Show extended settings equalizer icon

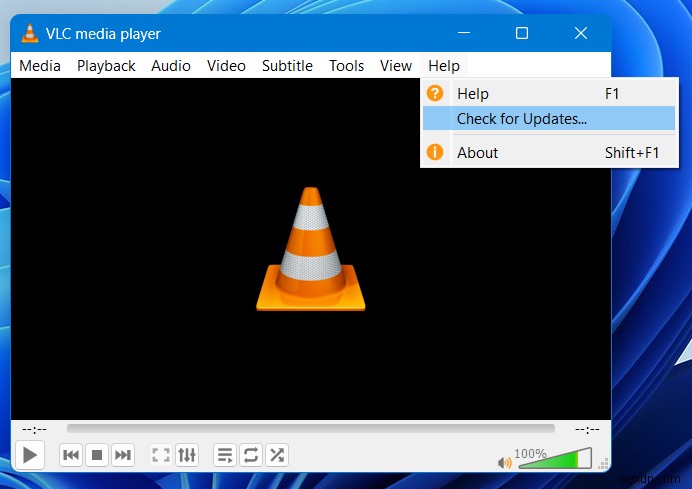[x=187, y=455]
